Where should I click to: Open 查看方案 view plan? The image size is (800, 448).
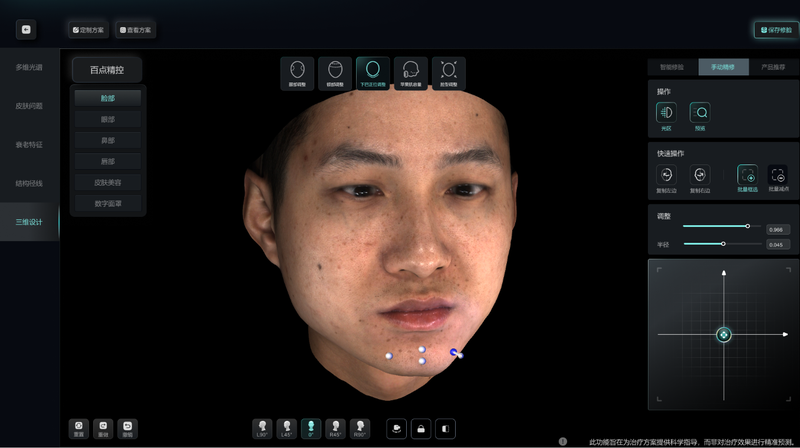click(x=135, y=30)
